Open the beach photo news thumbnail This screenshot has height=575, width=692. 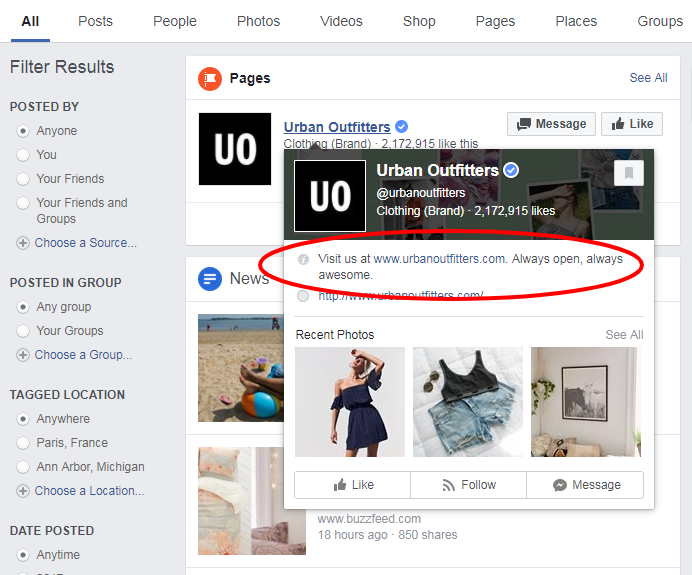[x=241, y=368]
